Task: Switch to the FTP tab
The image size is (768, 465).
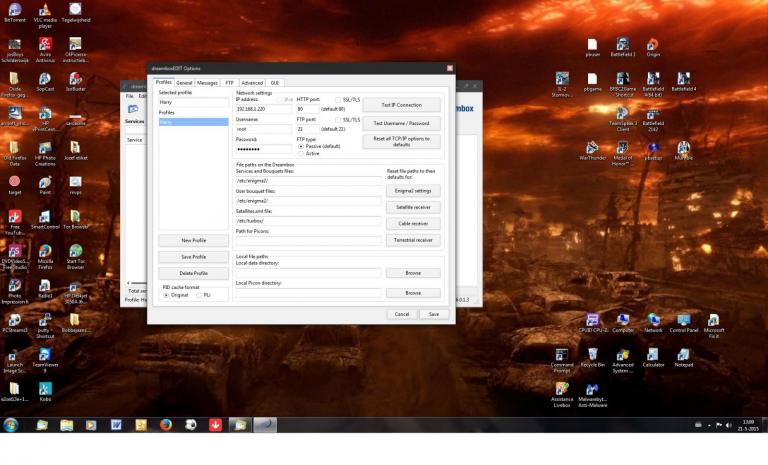Action: (x=229, y=83)
